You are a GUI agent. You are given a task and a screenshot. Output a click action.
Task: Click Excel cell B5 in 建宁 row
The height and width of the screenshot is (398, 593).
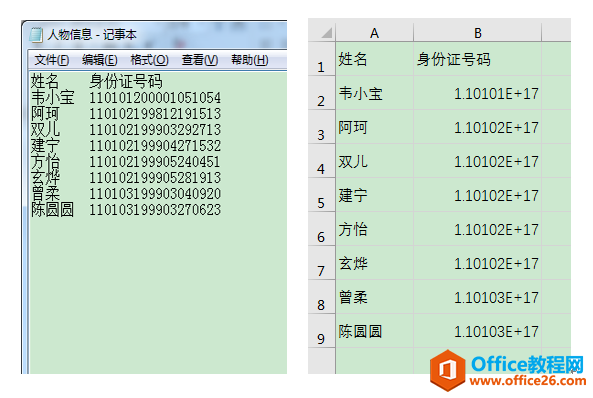(478, 195)
